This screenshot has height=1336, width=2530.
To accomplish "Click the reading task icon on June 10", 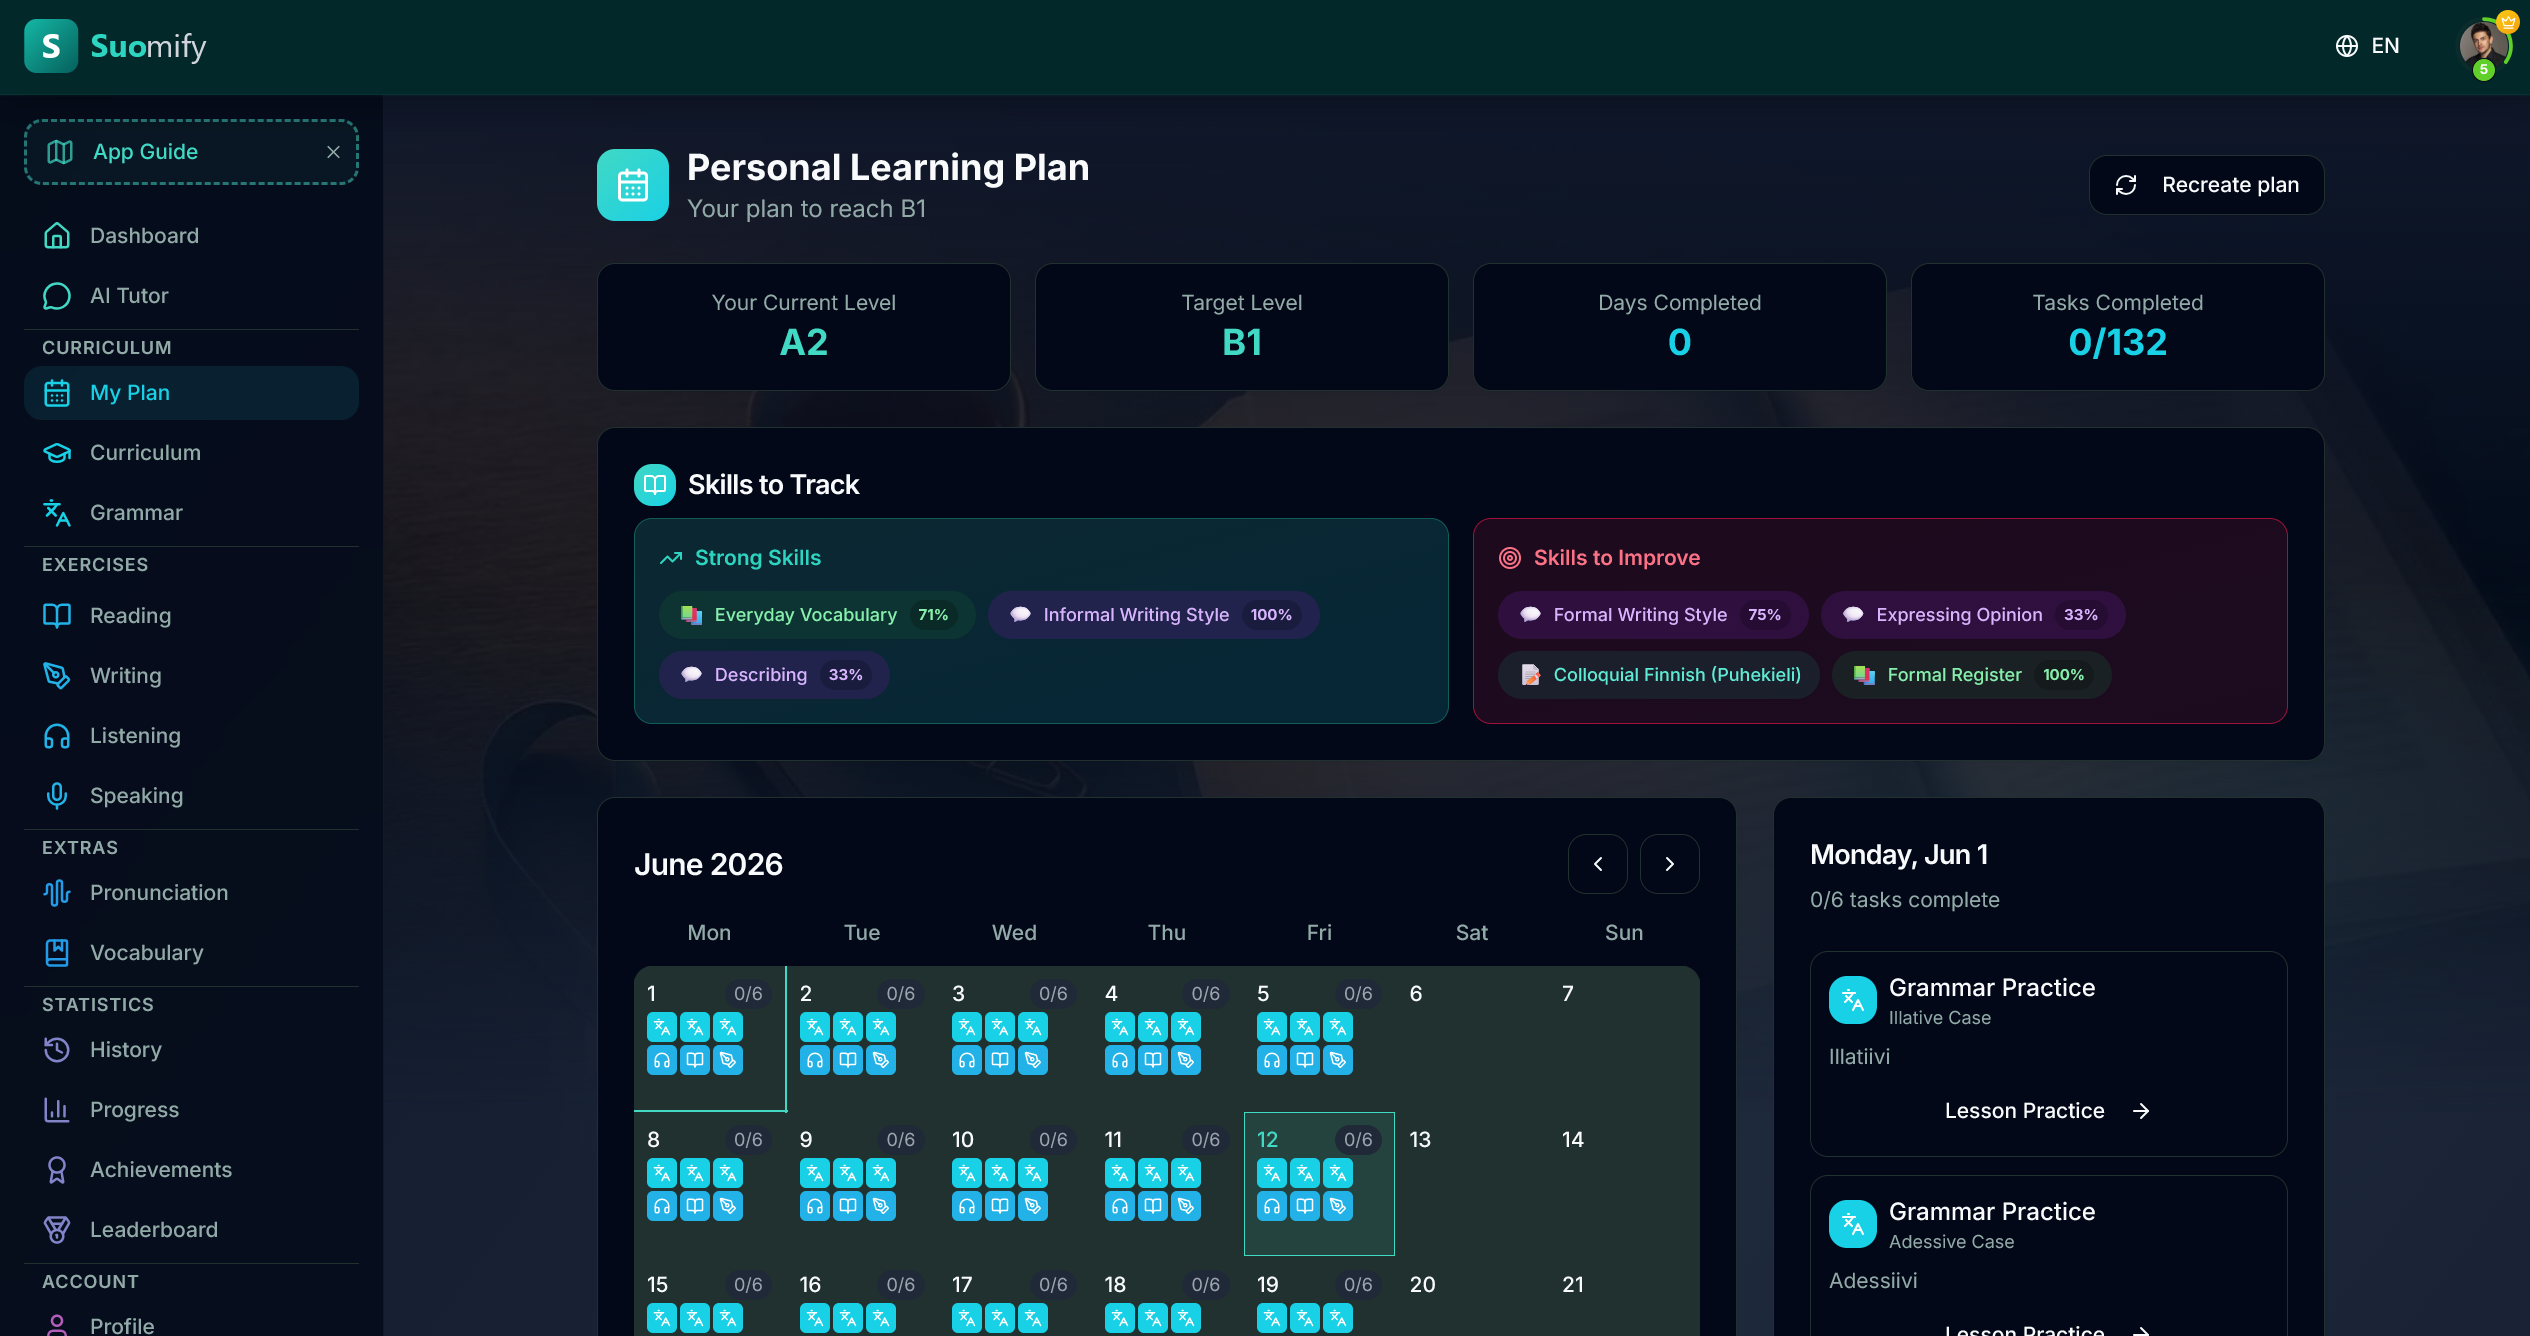I will click(x=1000, y=1206).
